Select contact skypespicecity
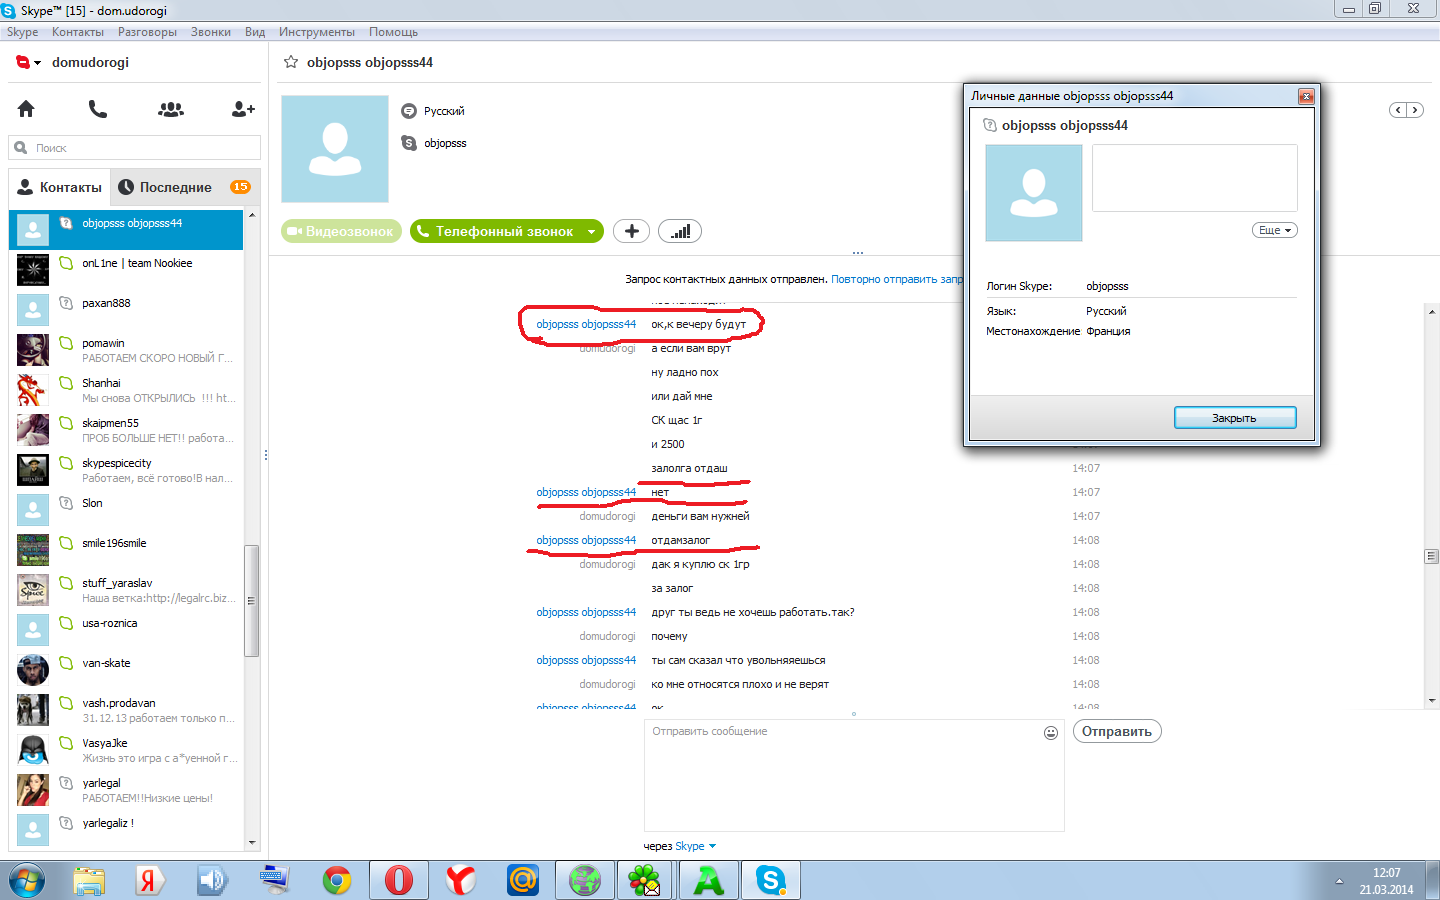The height and width of the screenshot is (900, 1440). [126, 470]
